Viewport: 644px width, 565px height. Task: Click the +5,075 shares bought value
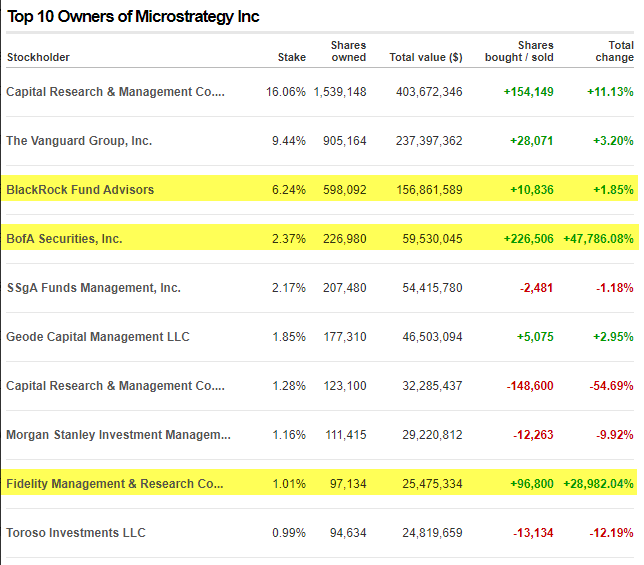coord(535,337)
